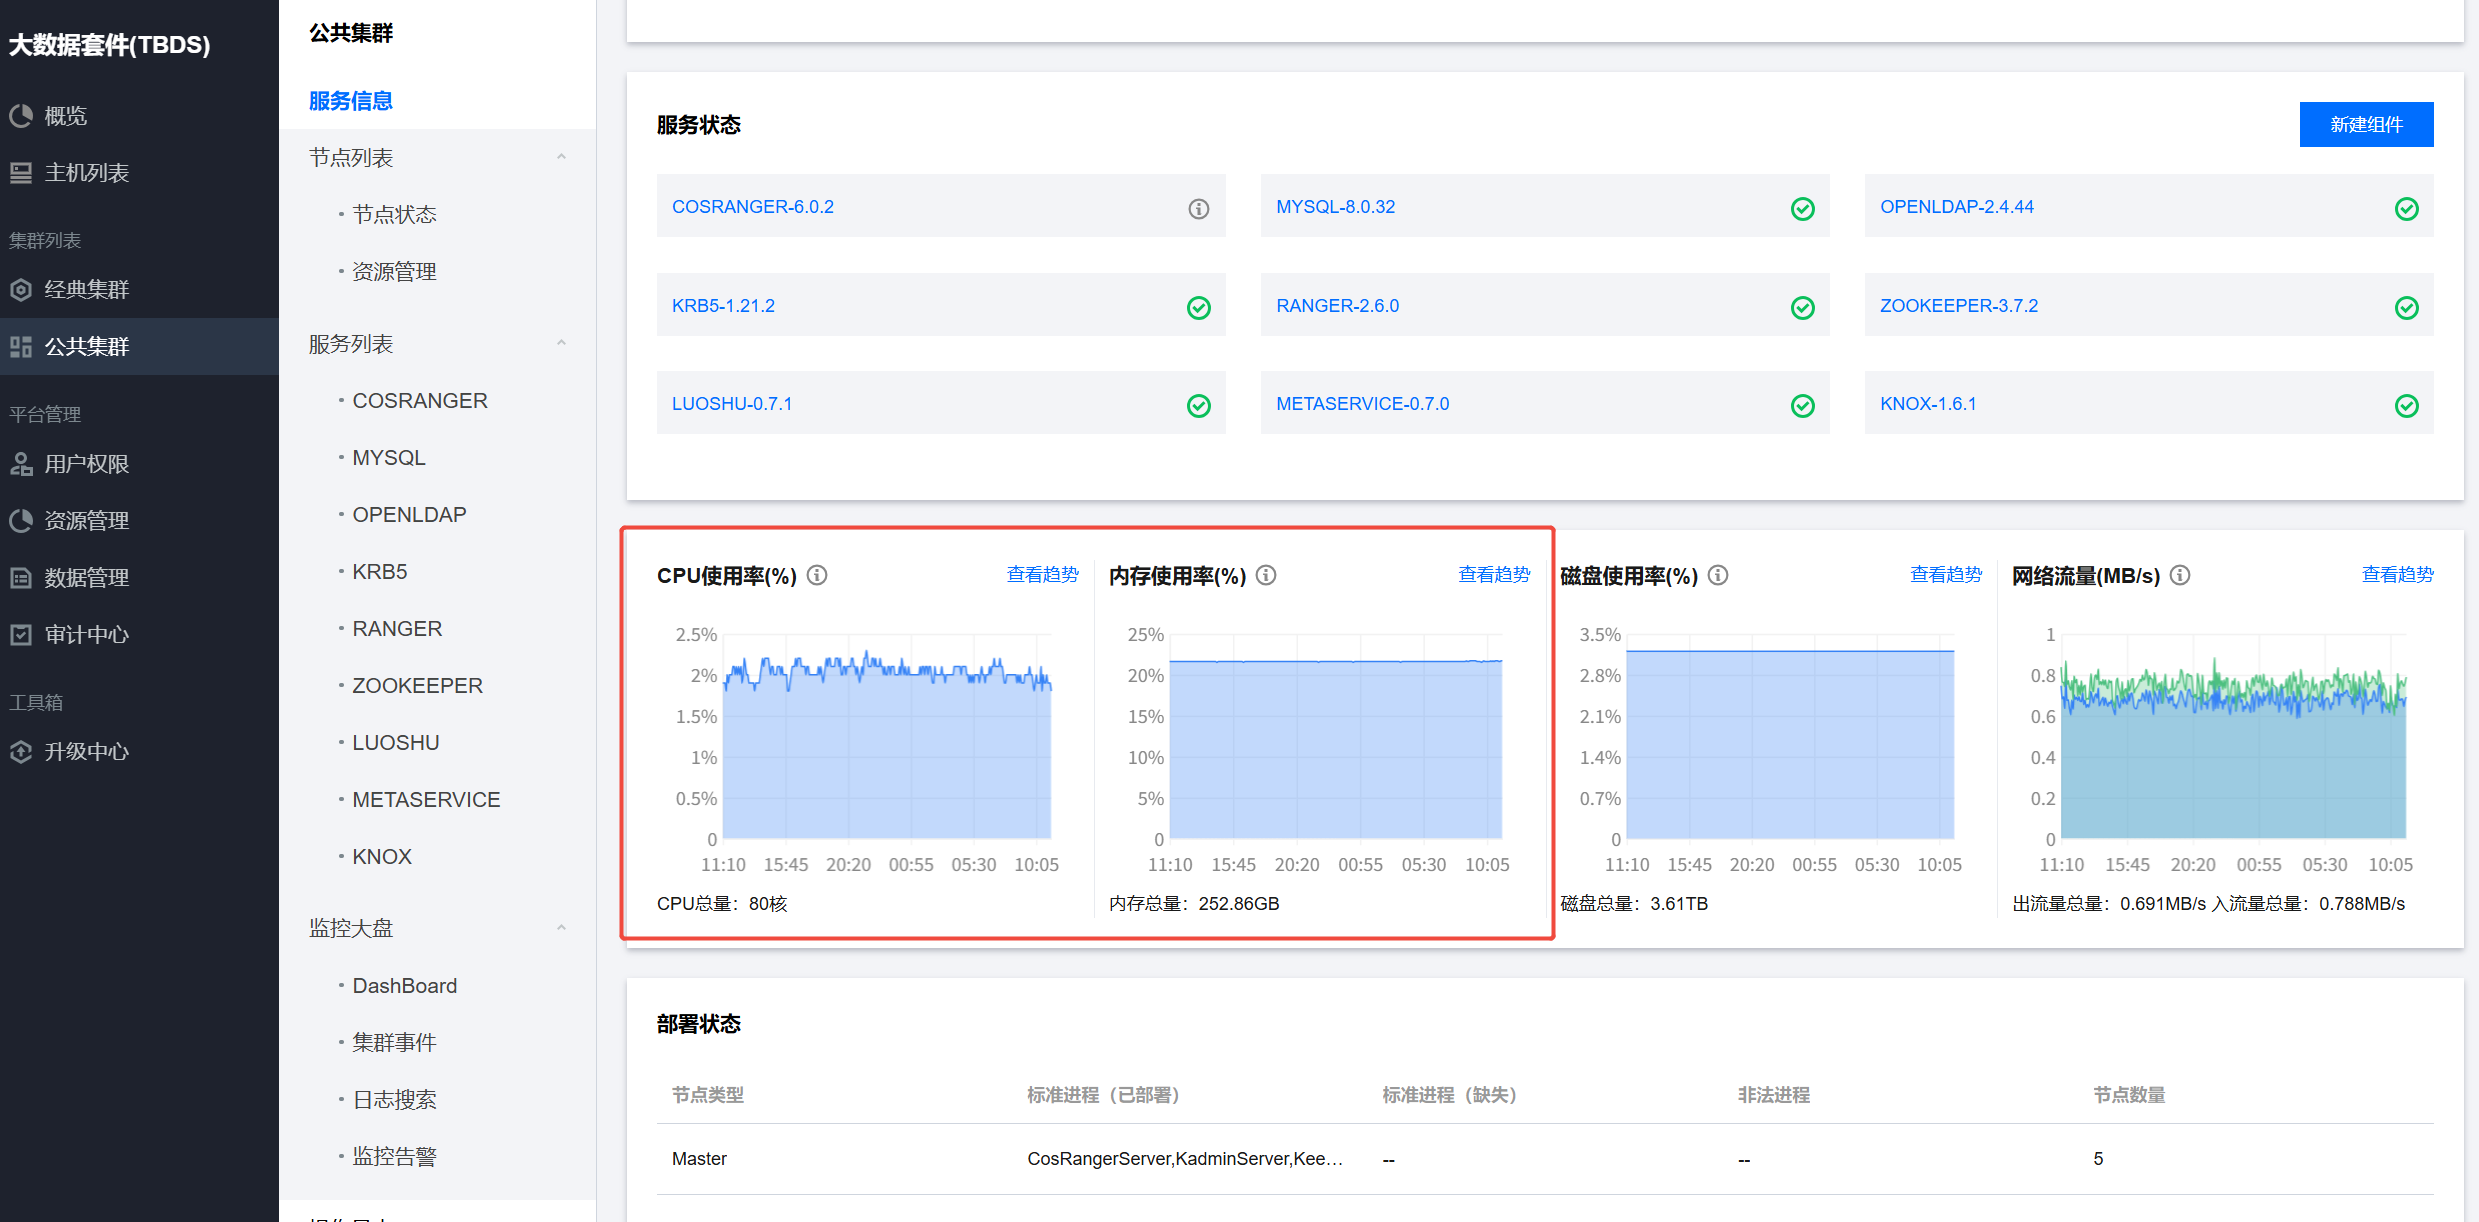Click the info icon beside 内存使用率(%)
This screenshot has height=1222, width=2479.
tap(1266, 575)
